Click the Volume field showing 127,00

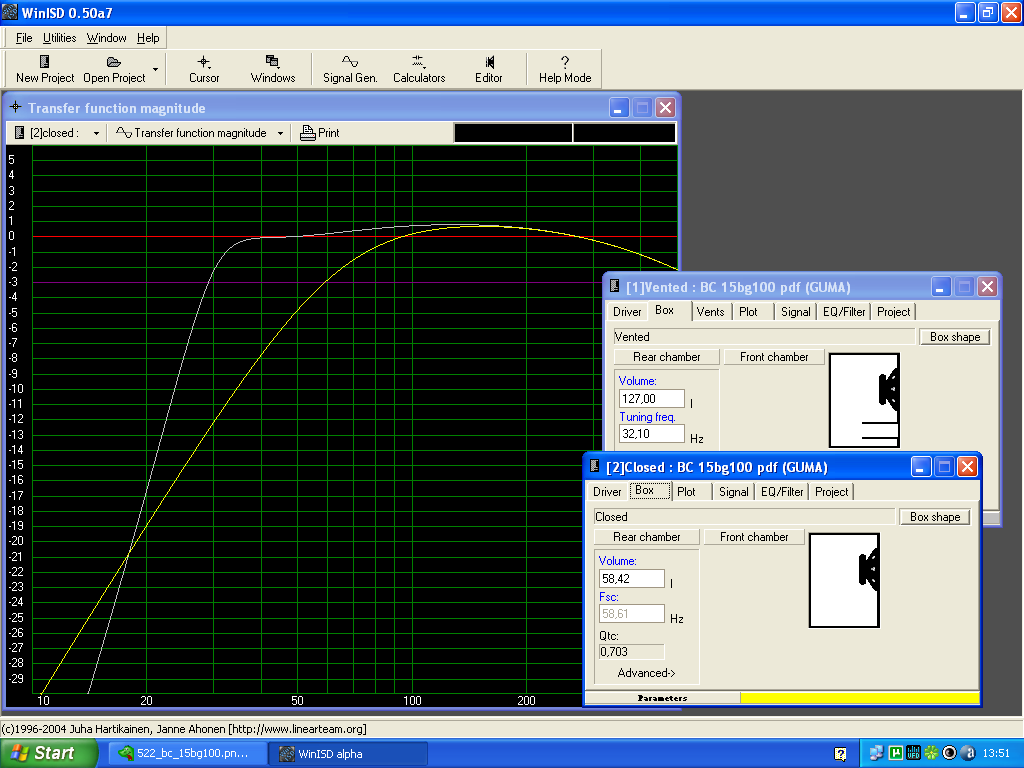(x=652, y=398)
